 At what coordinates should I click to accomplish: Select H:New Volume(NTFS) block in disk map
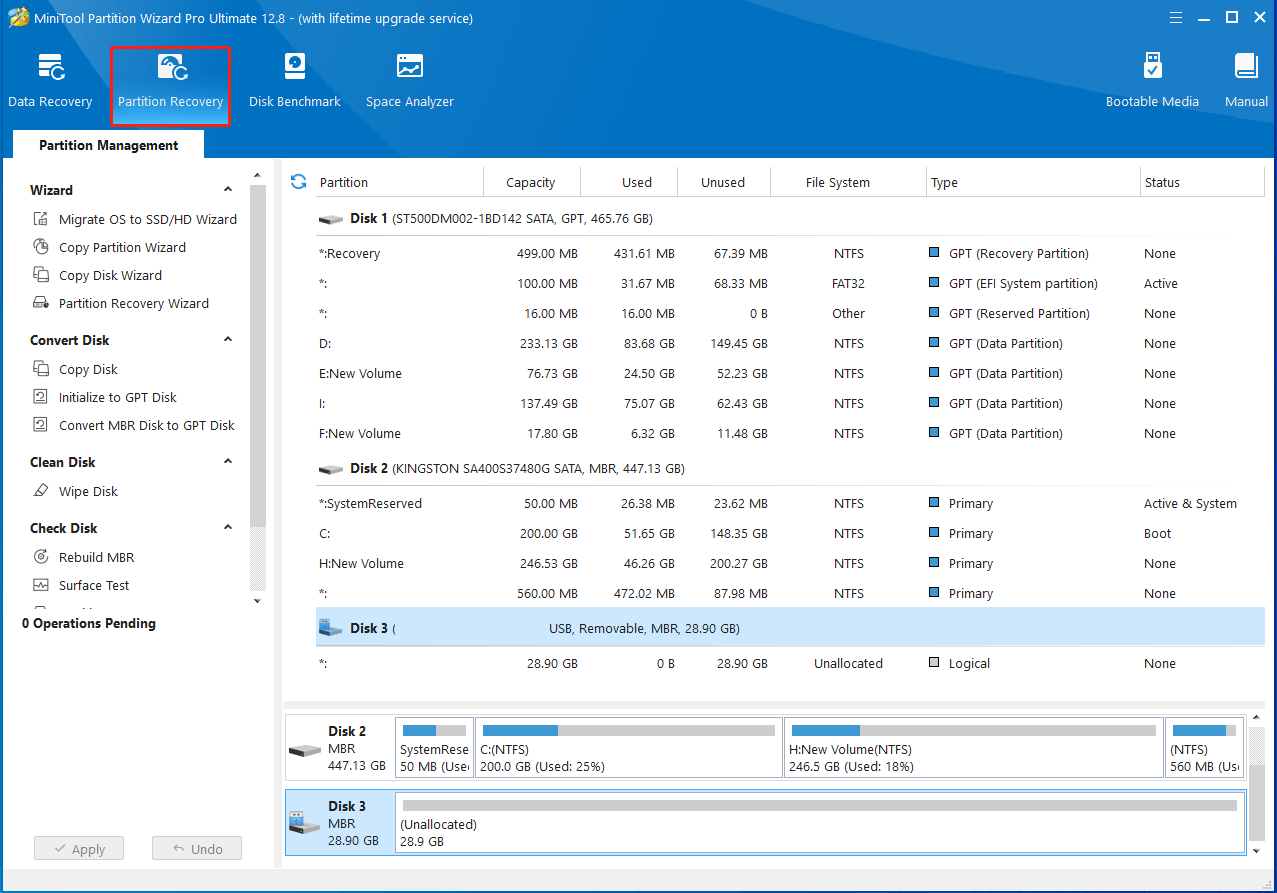973,747
